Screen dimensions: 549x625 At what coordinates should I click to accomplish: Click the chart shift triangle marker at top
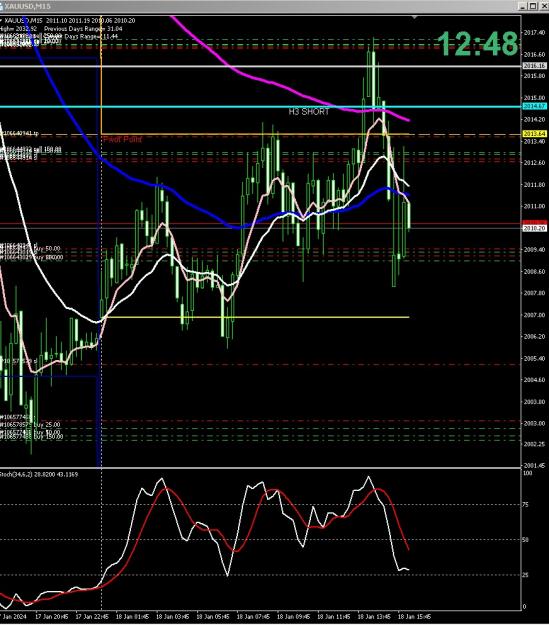point(415,17)
